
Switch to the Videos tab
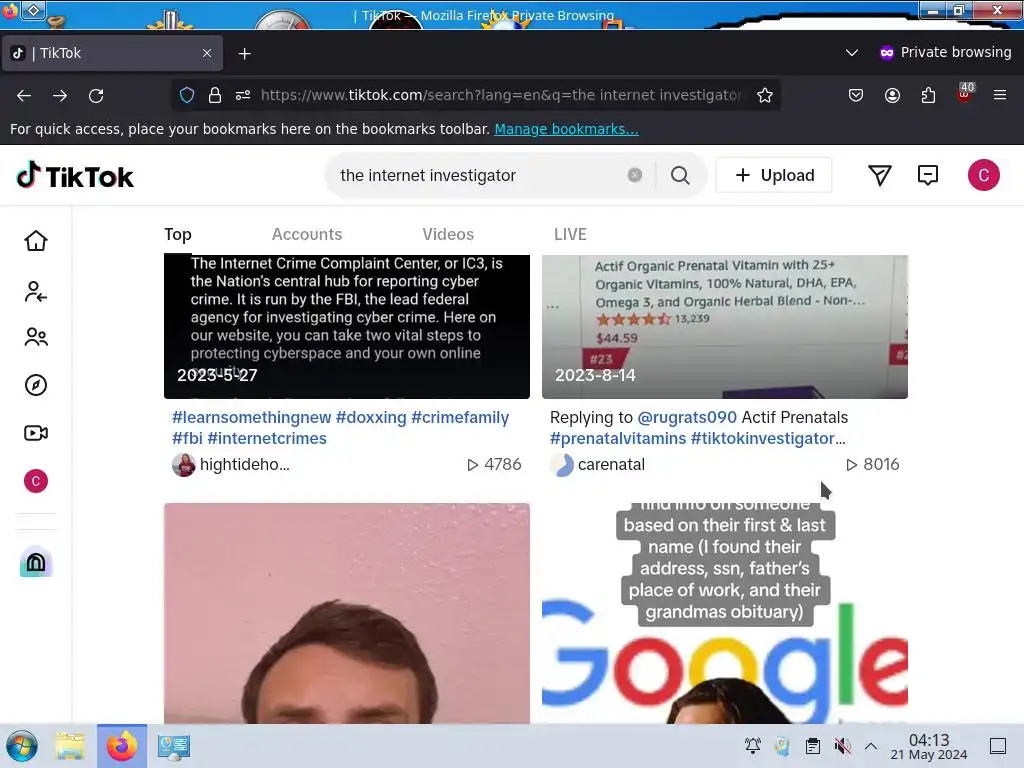pos(448,234)
